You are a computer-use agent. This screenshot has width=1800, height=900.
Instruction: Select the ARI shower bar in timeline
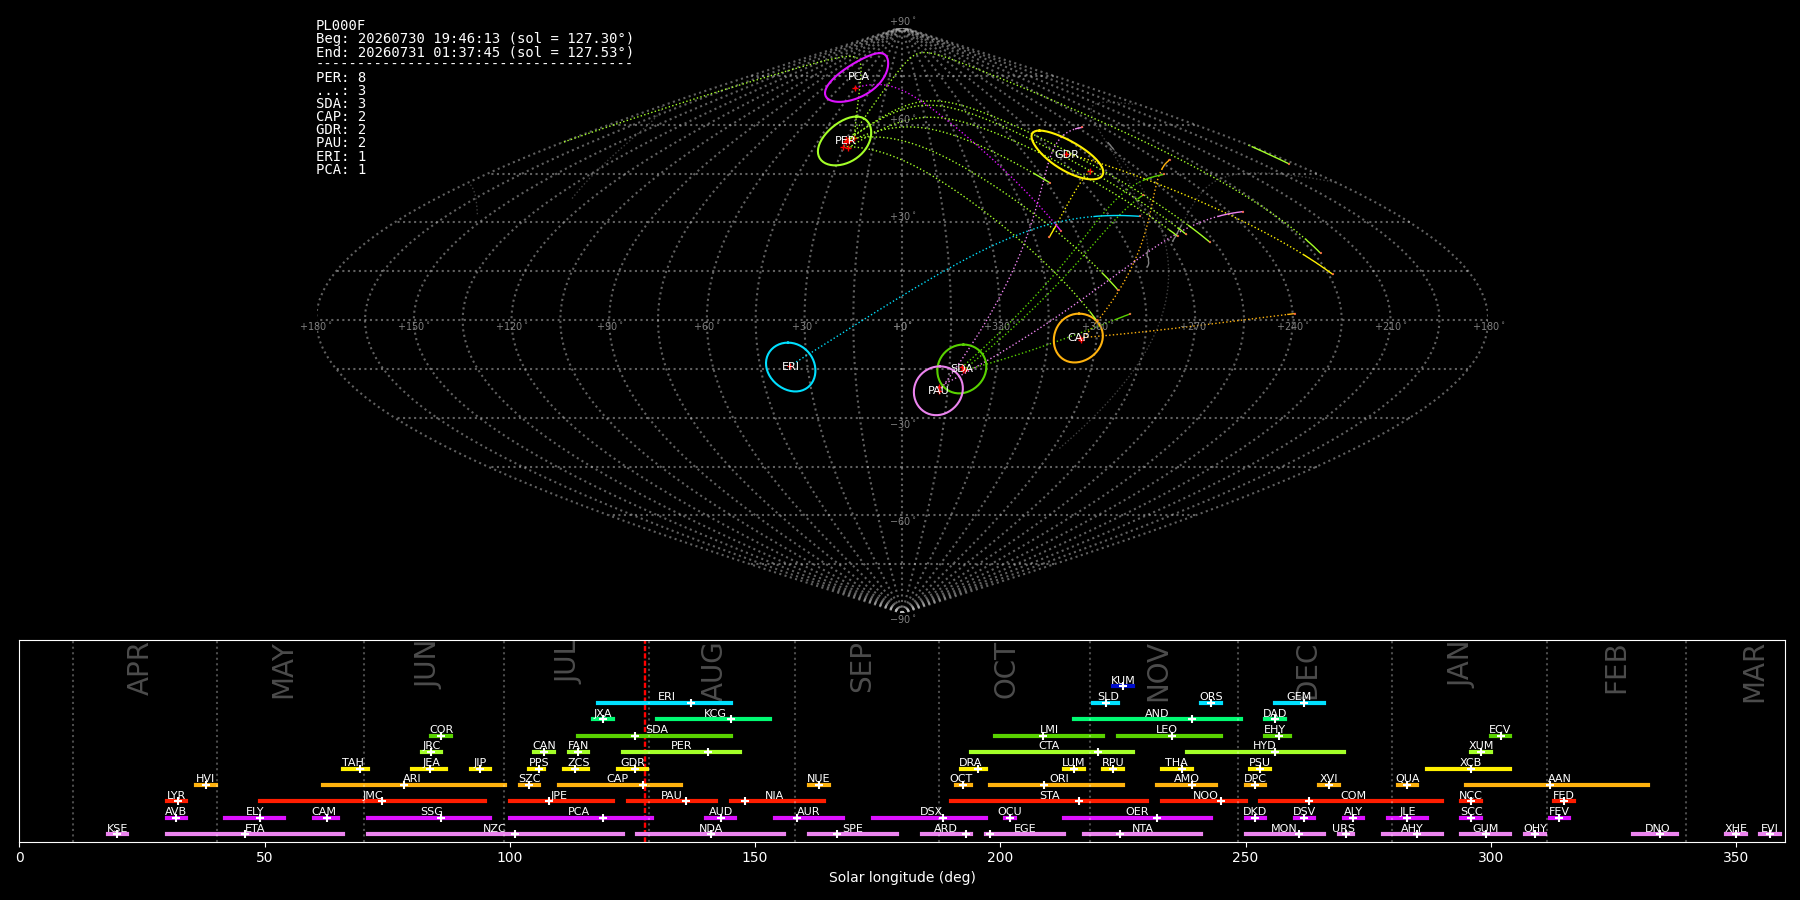(414, 785)
